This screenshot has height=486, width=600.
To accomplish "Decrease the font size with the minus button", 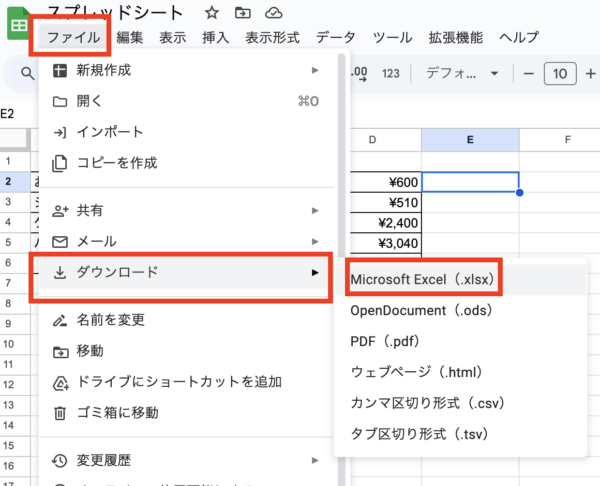I will (528, 73).
